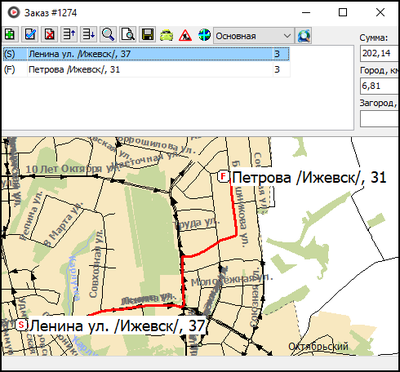Click the document preview magnifier icon
The image size is (400, 372).
click(x=128, y=35)
